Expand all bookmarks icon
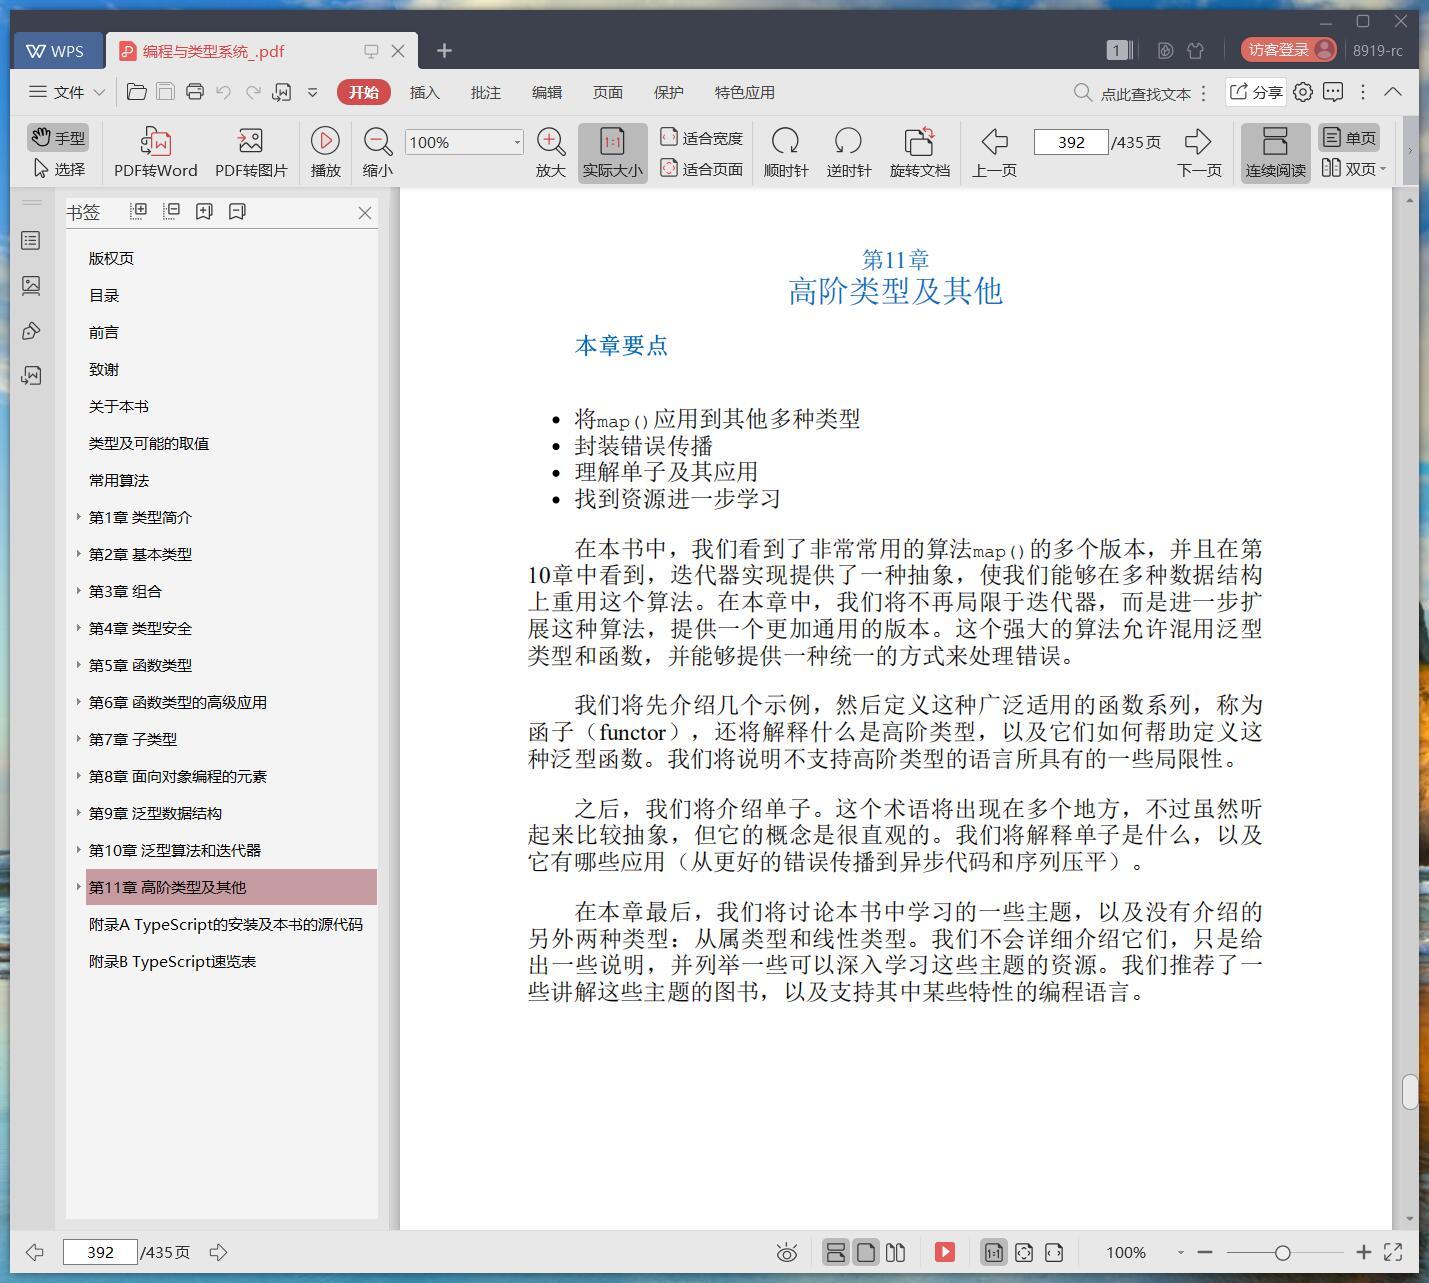1429x1283 pixels. [x=139, y=211]
